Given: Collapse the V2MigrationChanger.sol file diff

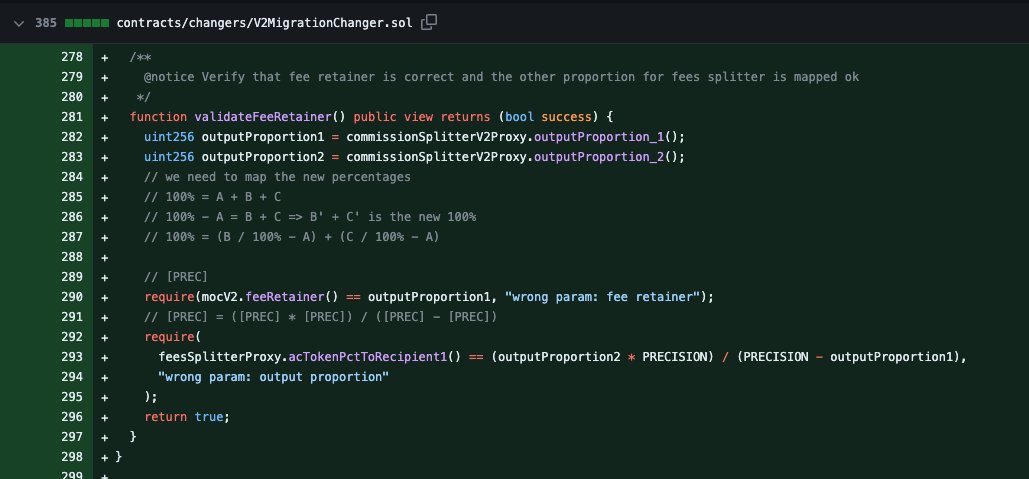Looking at the screenshot, I should click(18, 23).
